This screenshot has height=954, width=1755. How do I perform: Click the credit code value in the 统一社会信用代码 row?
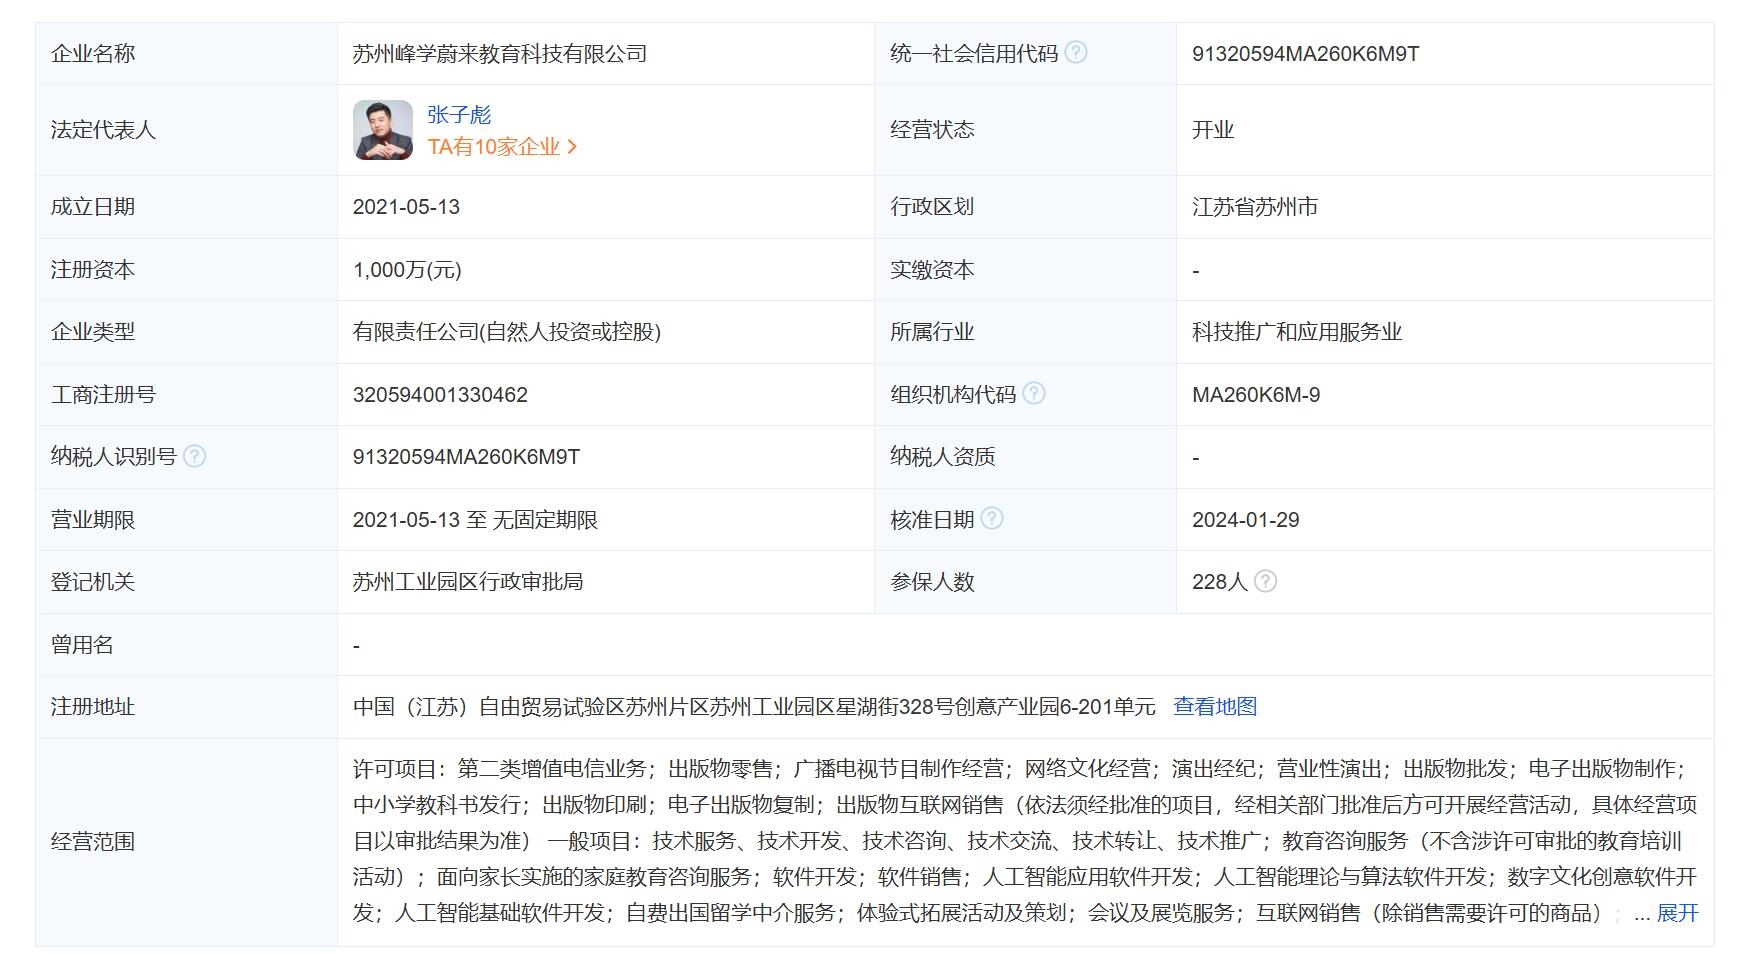click(x=1305, y=54)
